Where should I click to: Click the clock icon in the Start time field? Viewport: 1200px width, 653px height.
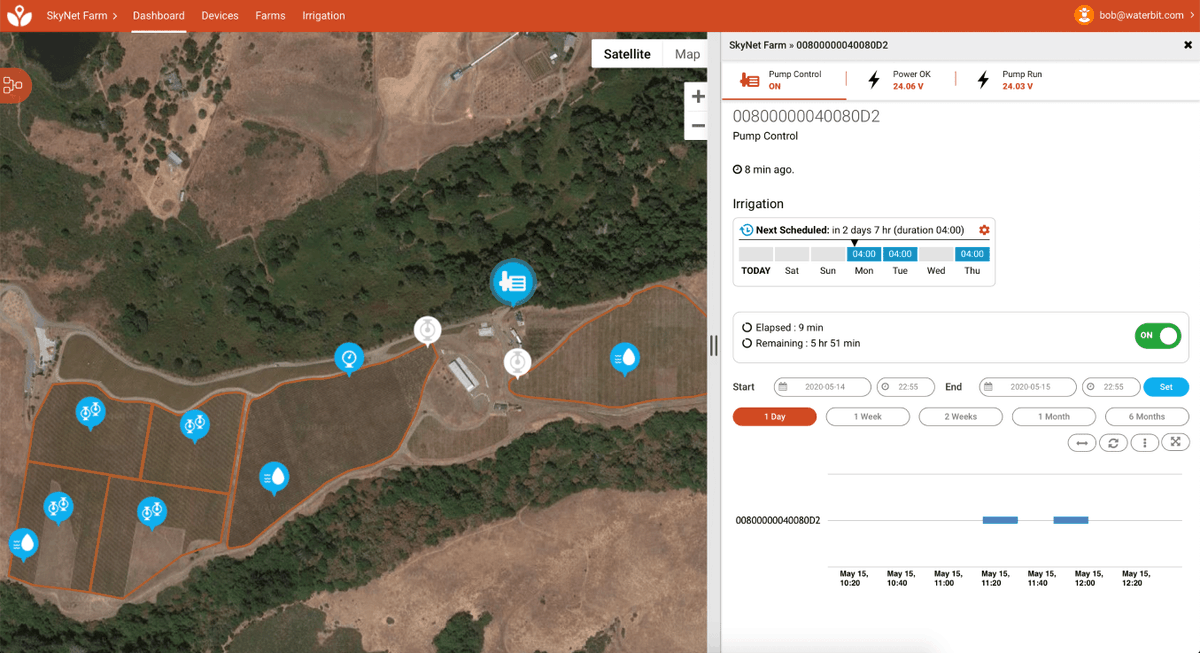pos(887,387)
